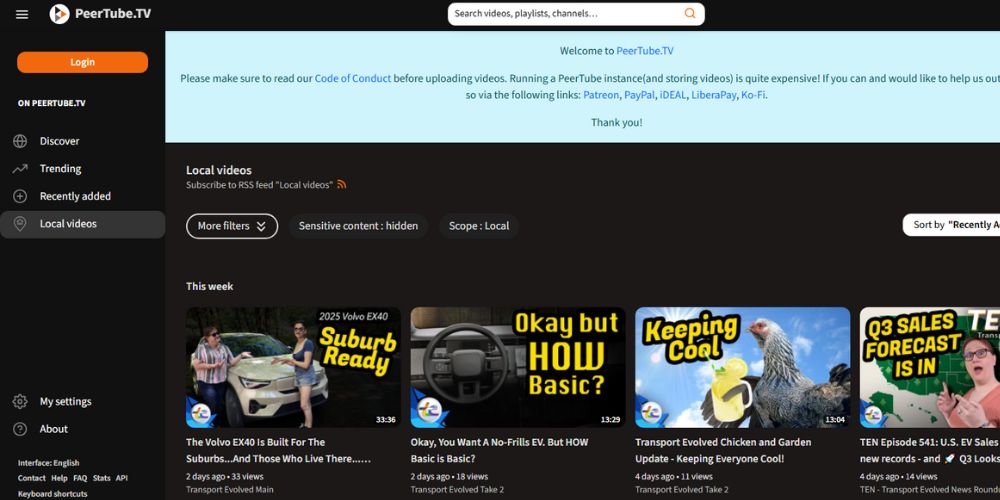The width and height of the screenshot is (1000, 500).
Task: Follow the iDEAL donation link
Action: pos(673,95)
